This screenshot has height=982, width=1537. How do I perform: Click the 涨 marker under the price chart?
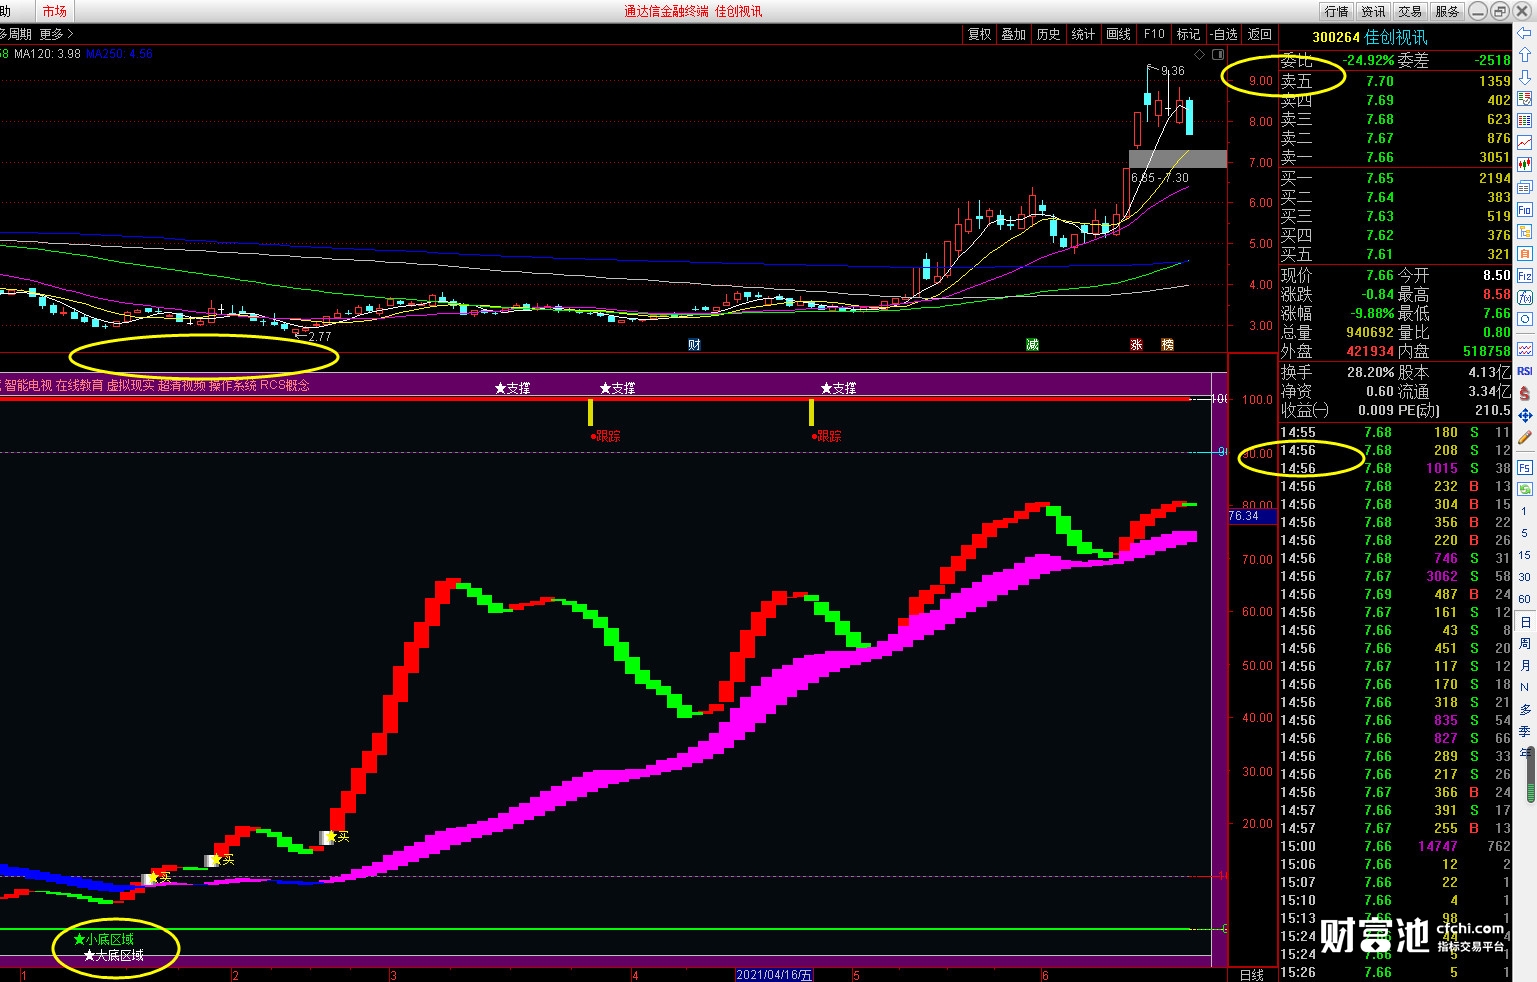pyautogui.click(x=1136, y=344)
